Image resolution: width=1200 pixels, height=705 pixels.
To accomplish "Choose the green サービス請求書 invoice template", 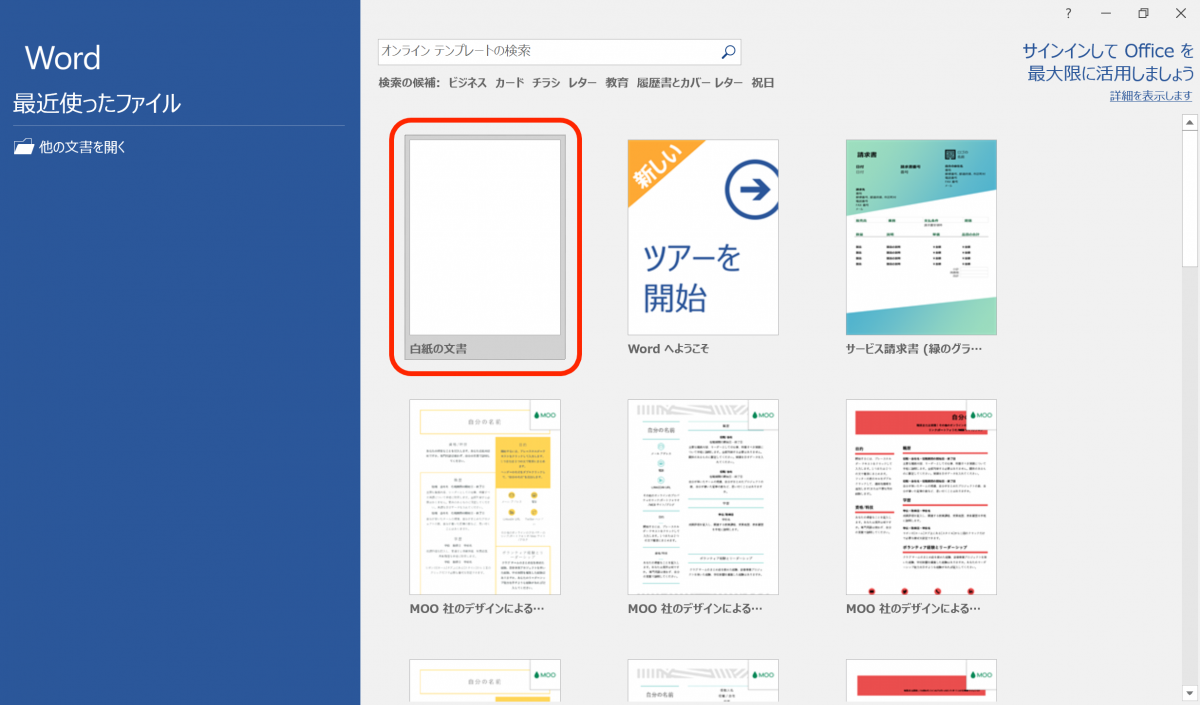I will click(x=920, y=237).
